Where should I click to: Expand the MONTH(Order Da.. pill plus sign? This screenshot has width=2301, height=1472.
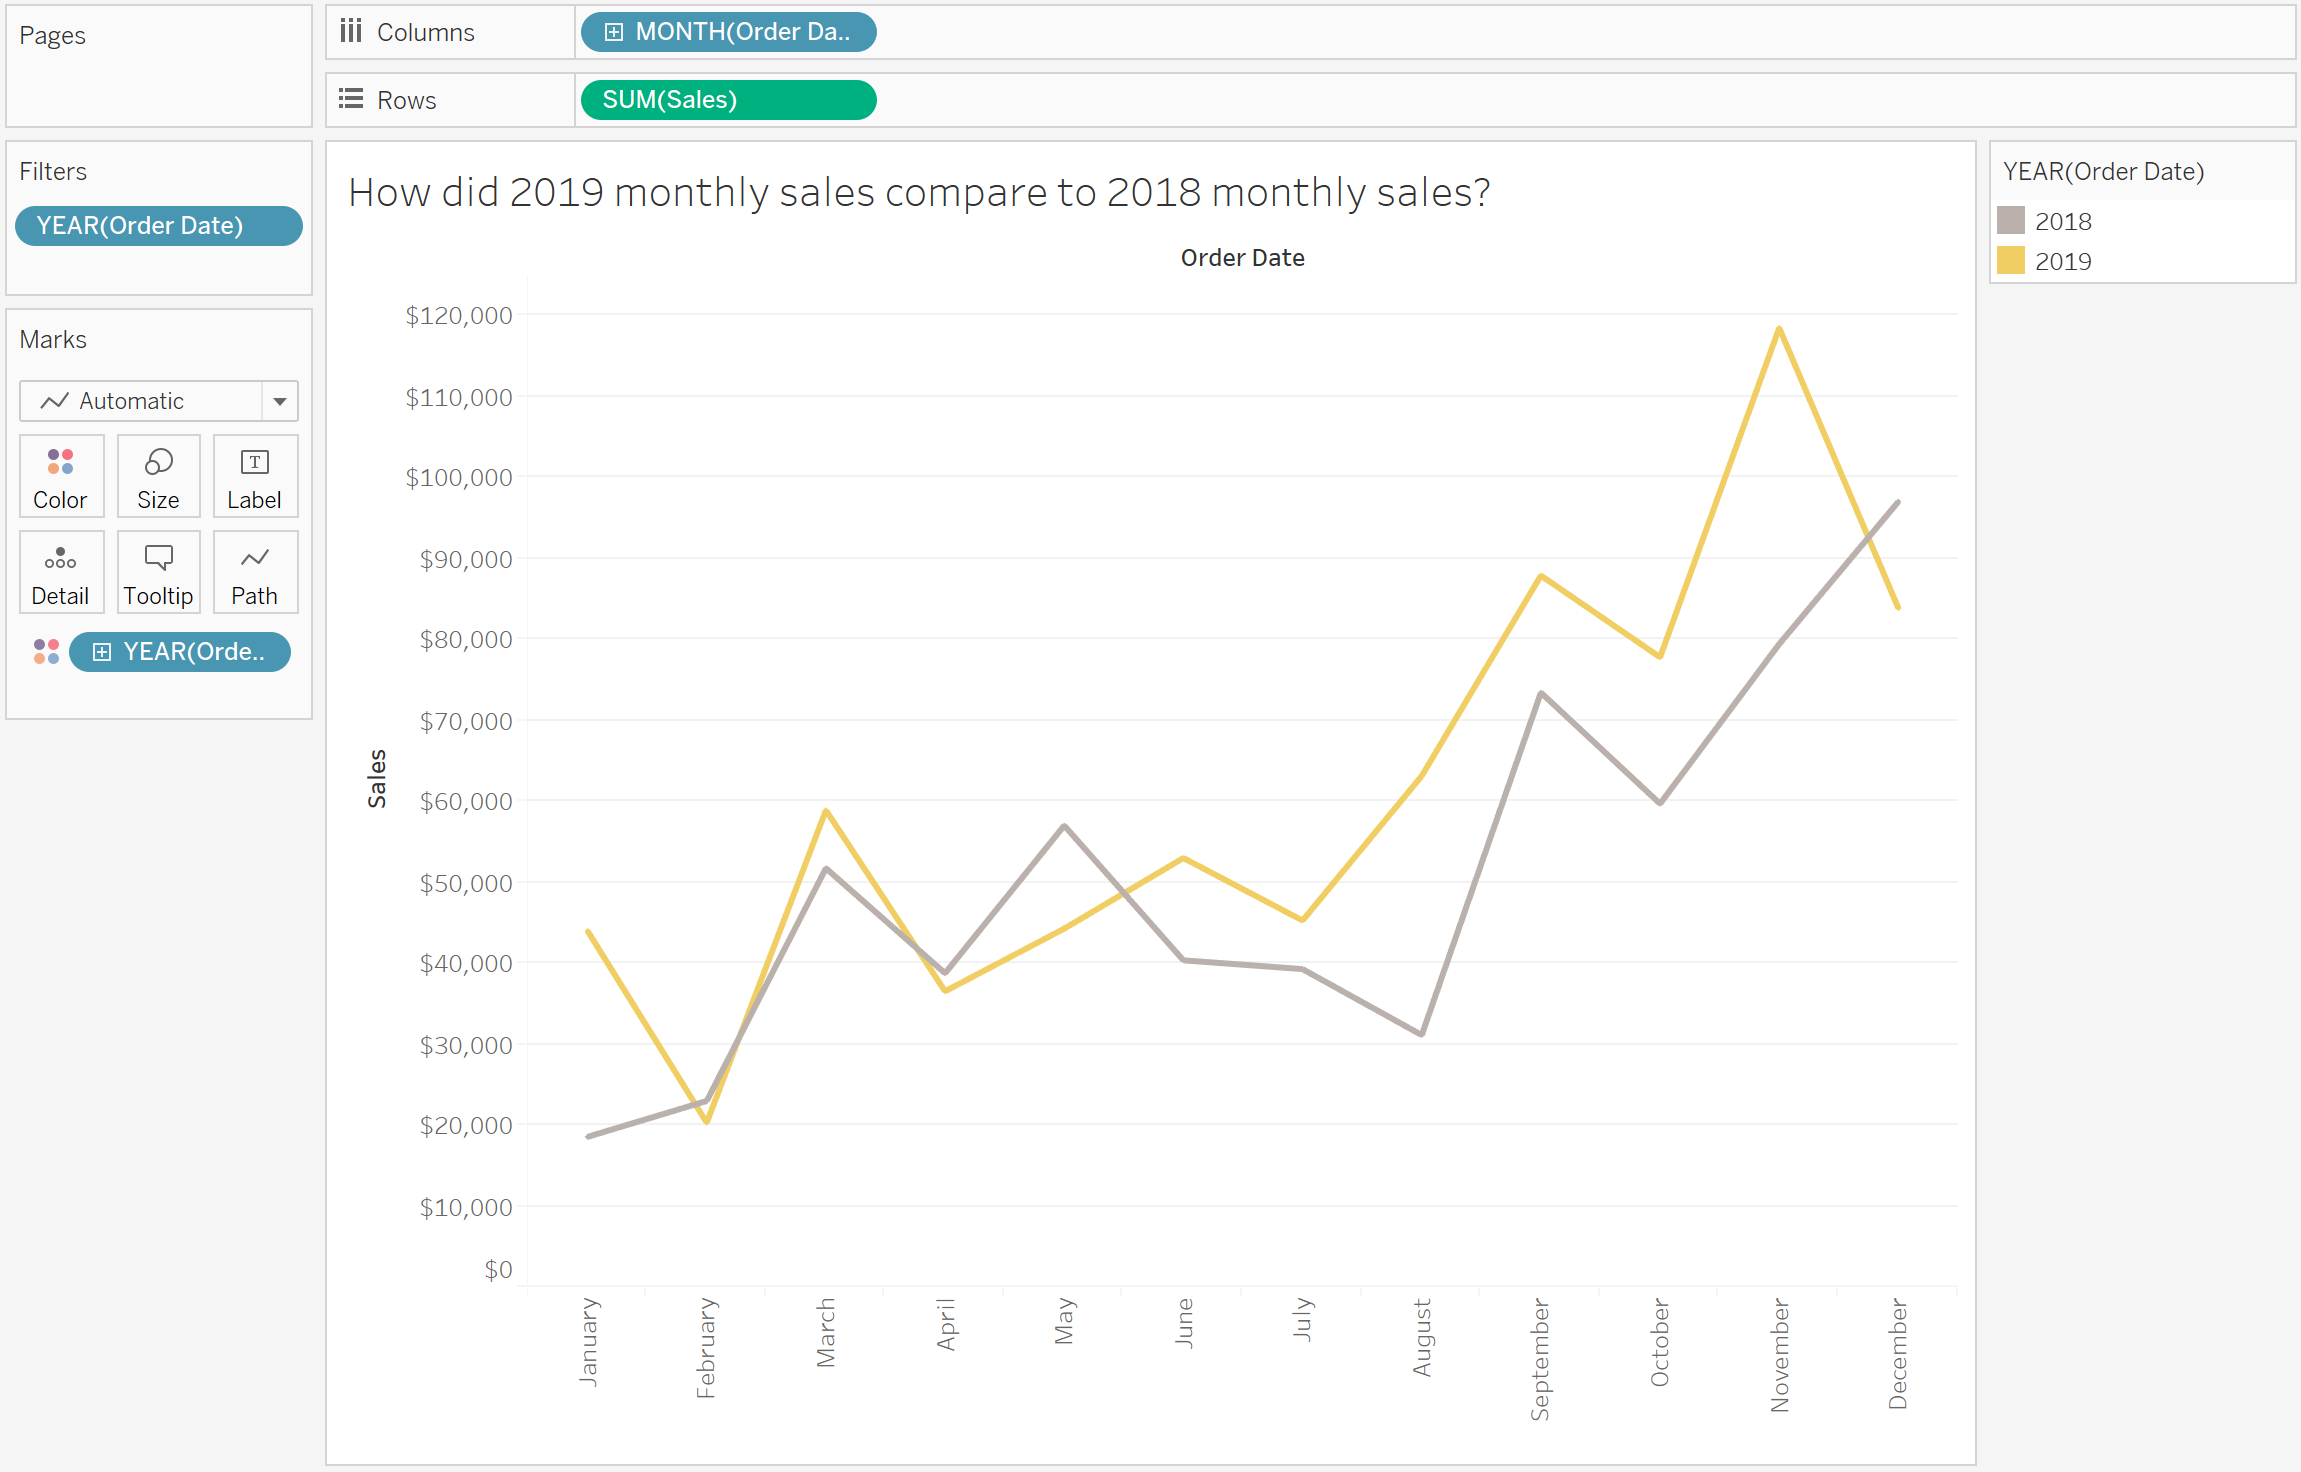tap(614, 32)
